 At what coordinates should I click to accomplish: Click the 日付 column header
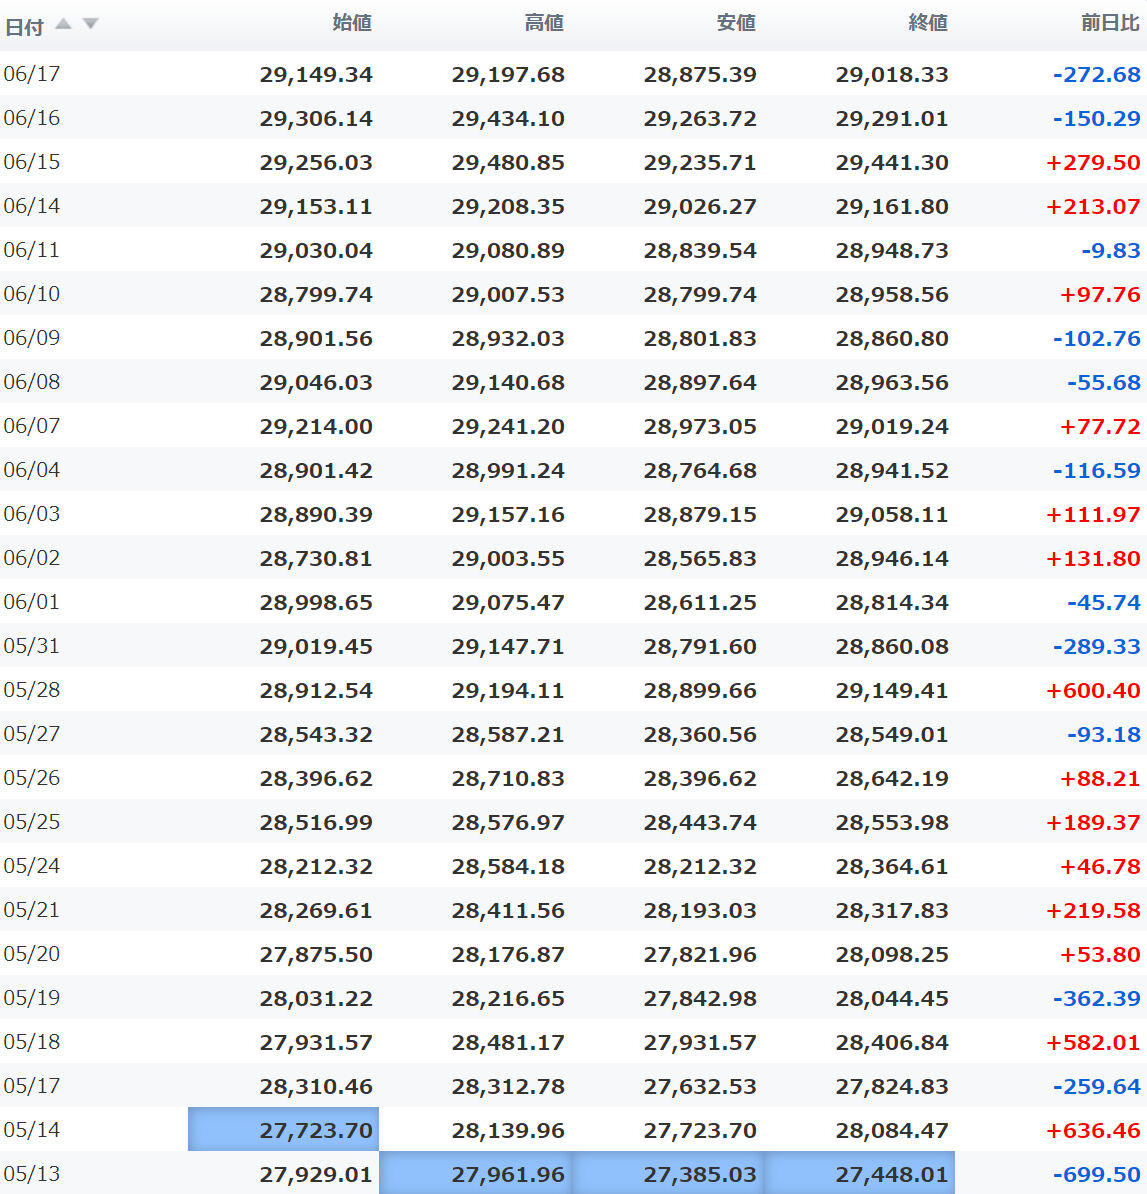coord(24,27)
